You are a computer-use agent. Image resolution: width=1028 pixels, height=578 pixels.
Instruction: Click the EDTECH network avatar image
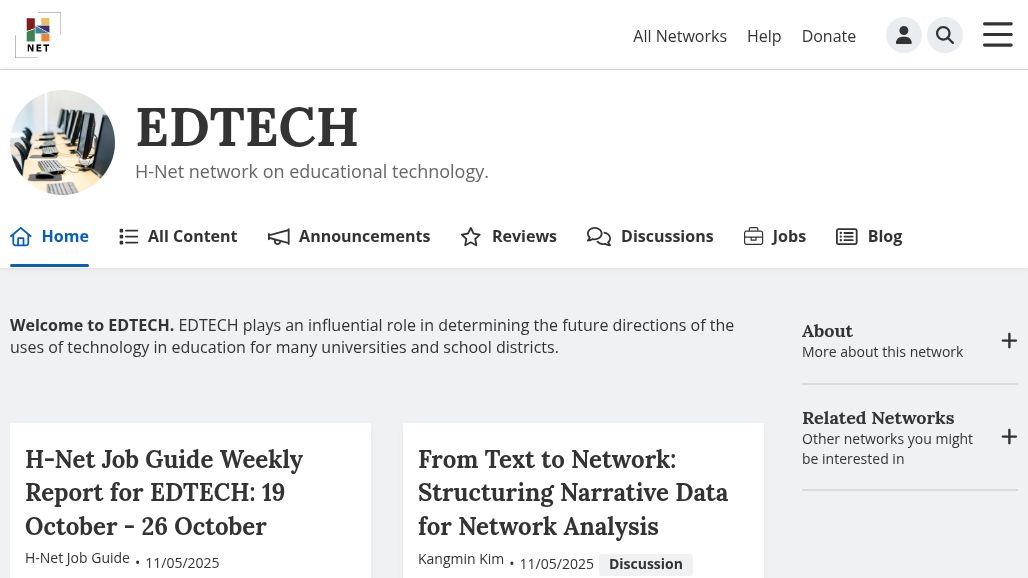pos(63,143)
